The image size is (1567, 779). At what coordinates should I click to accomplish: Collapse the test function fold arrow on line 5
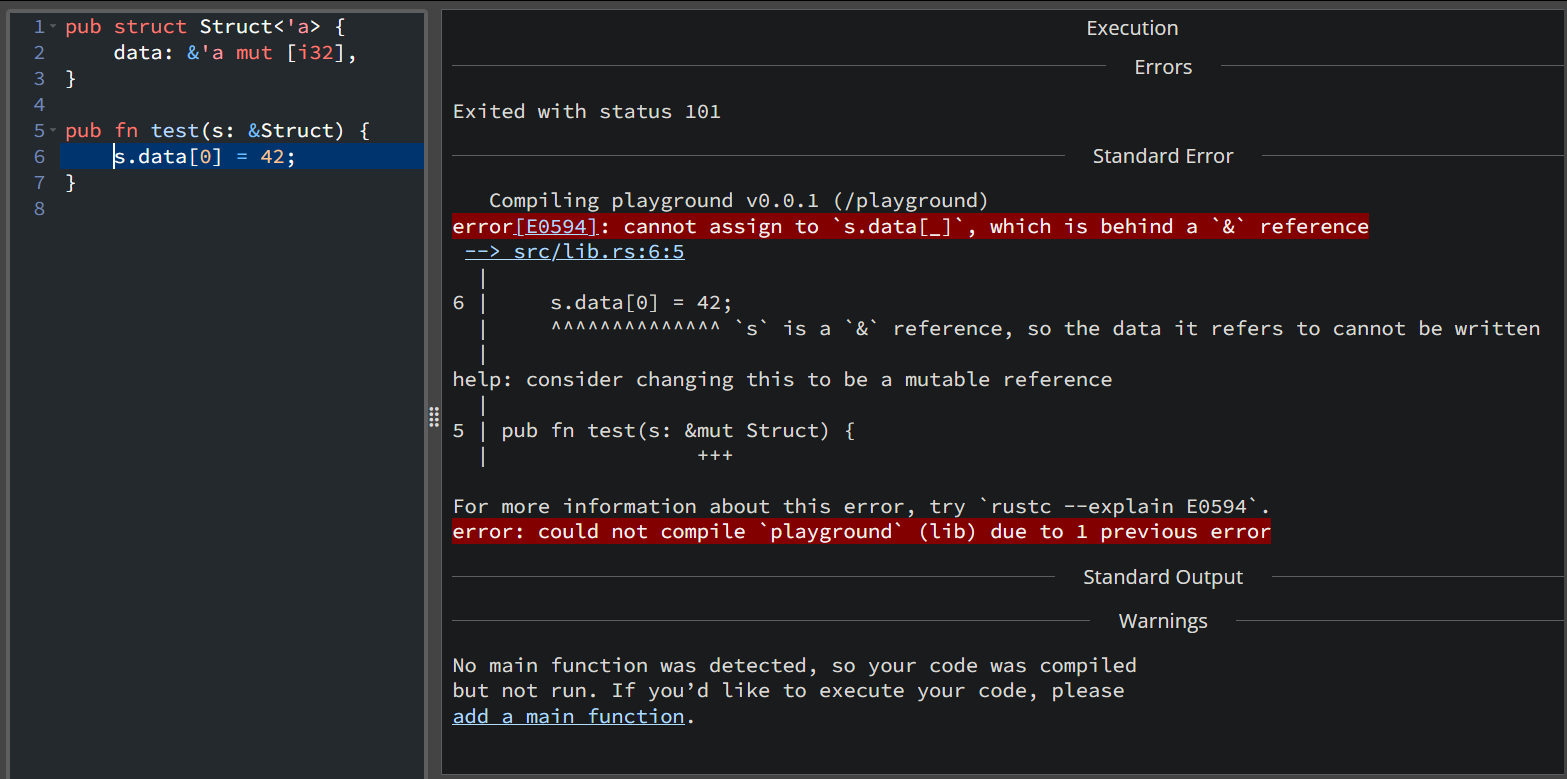pyautogui.click(x=53, y=131)
